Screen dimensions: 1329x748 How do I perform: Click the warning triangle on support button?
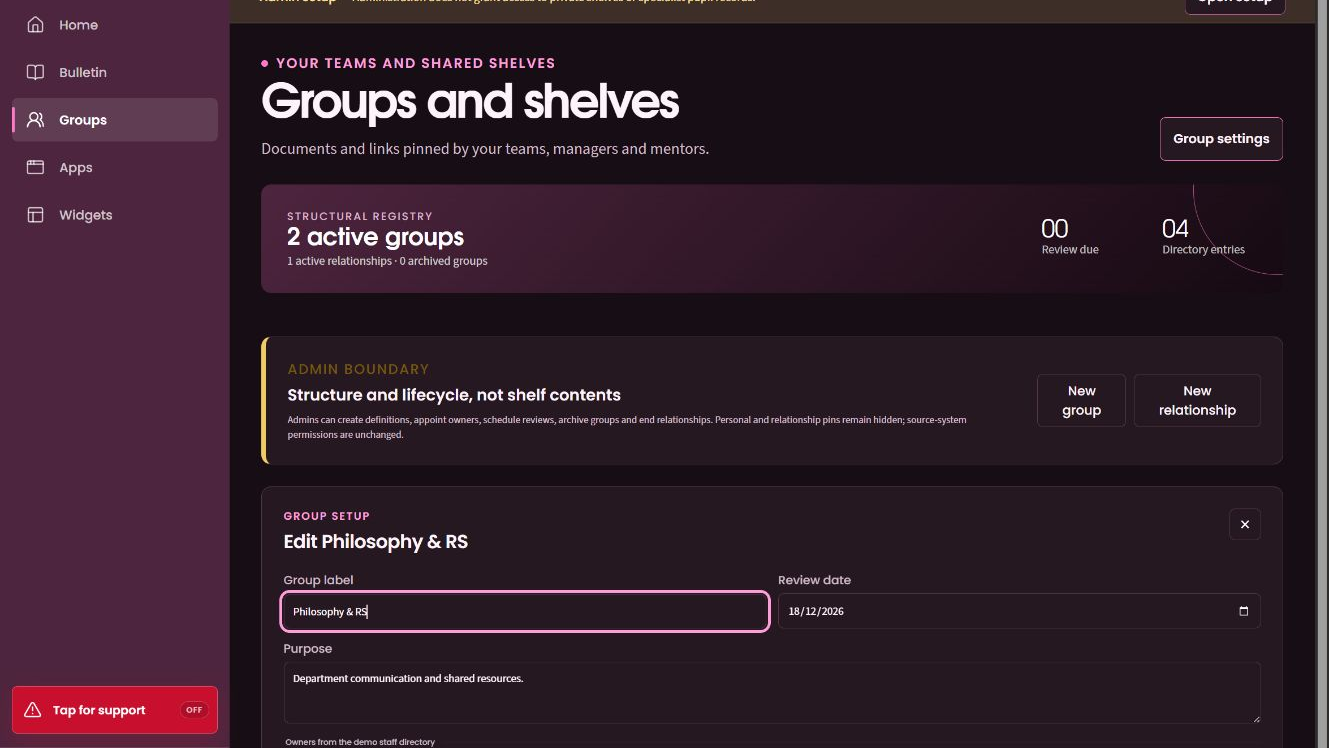pos(32,710)
